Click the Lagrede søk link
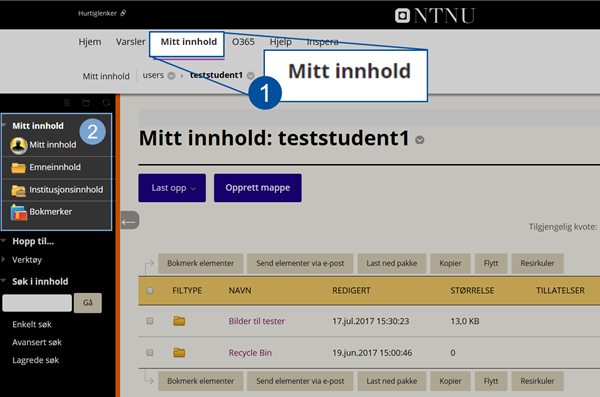 [36, 360]
